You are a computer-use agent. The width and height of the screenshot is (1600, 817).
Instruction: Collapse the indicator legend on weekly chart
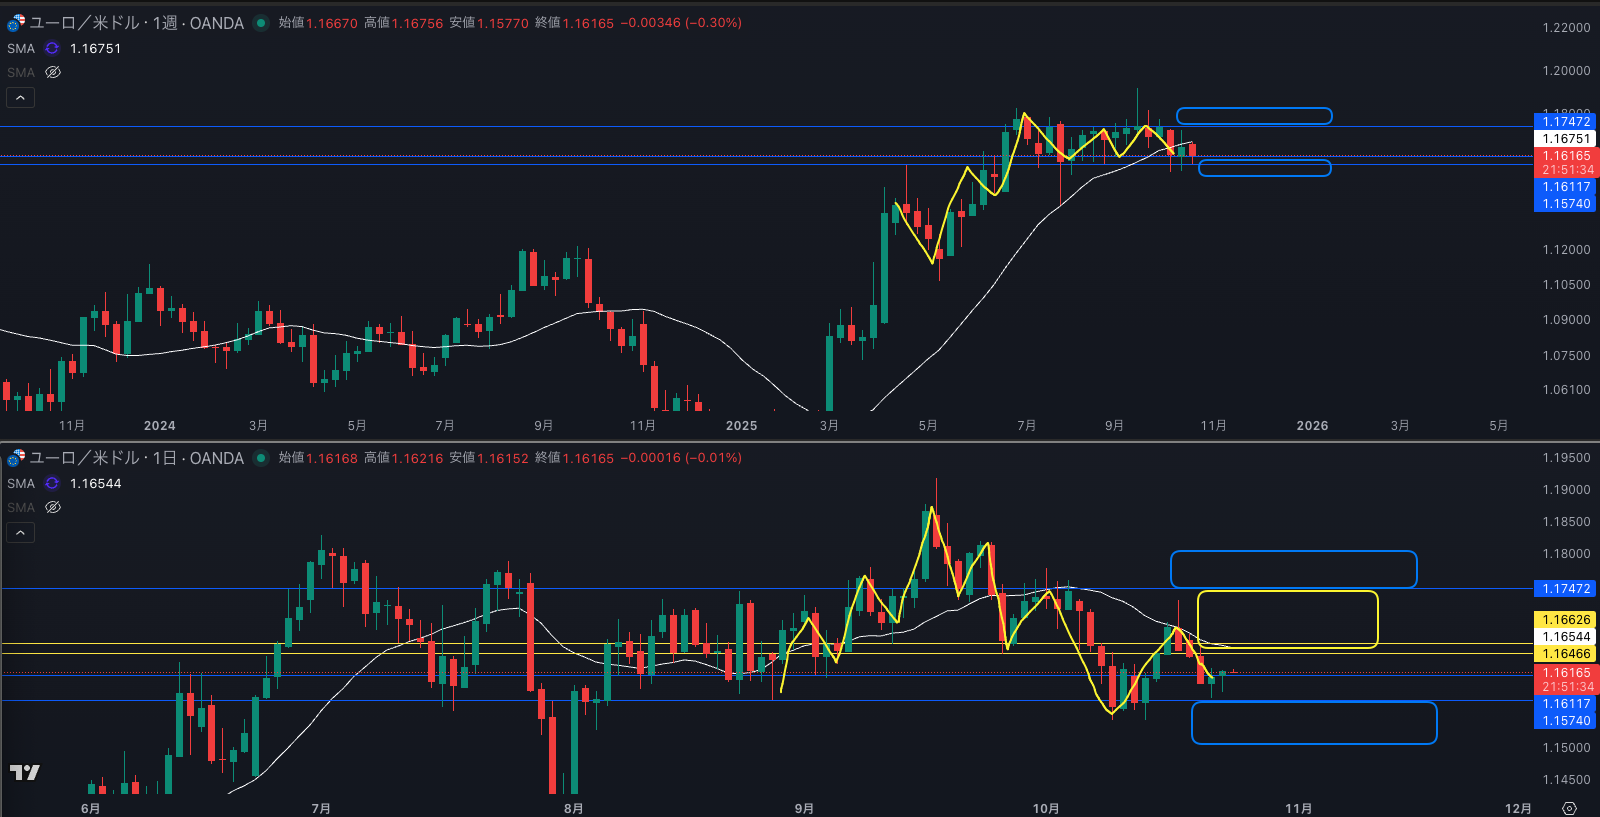(20, 97)
